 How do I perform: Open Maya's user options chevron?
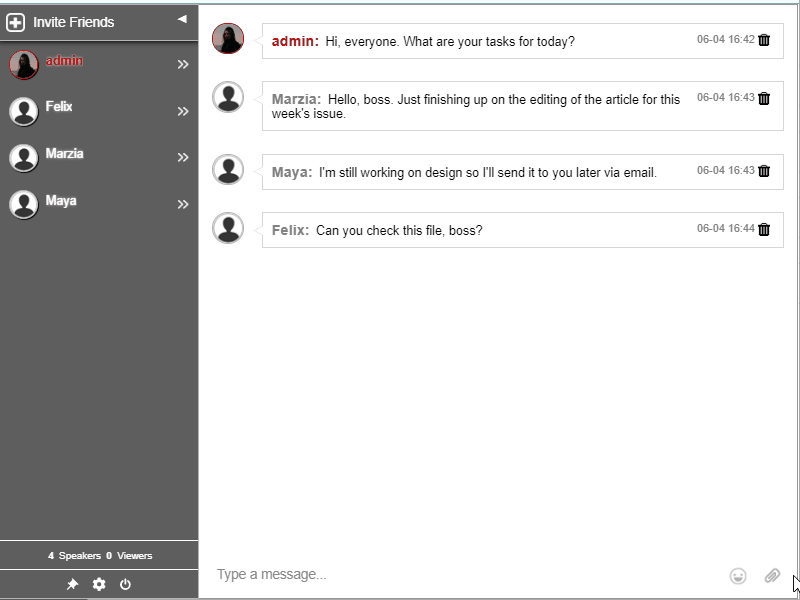pyautogui.click(x=183, y=205)
